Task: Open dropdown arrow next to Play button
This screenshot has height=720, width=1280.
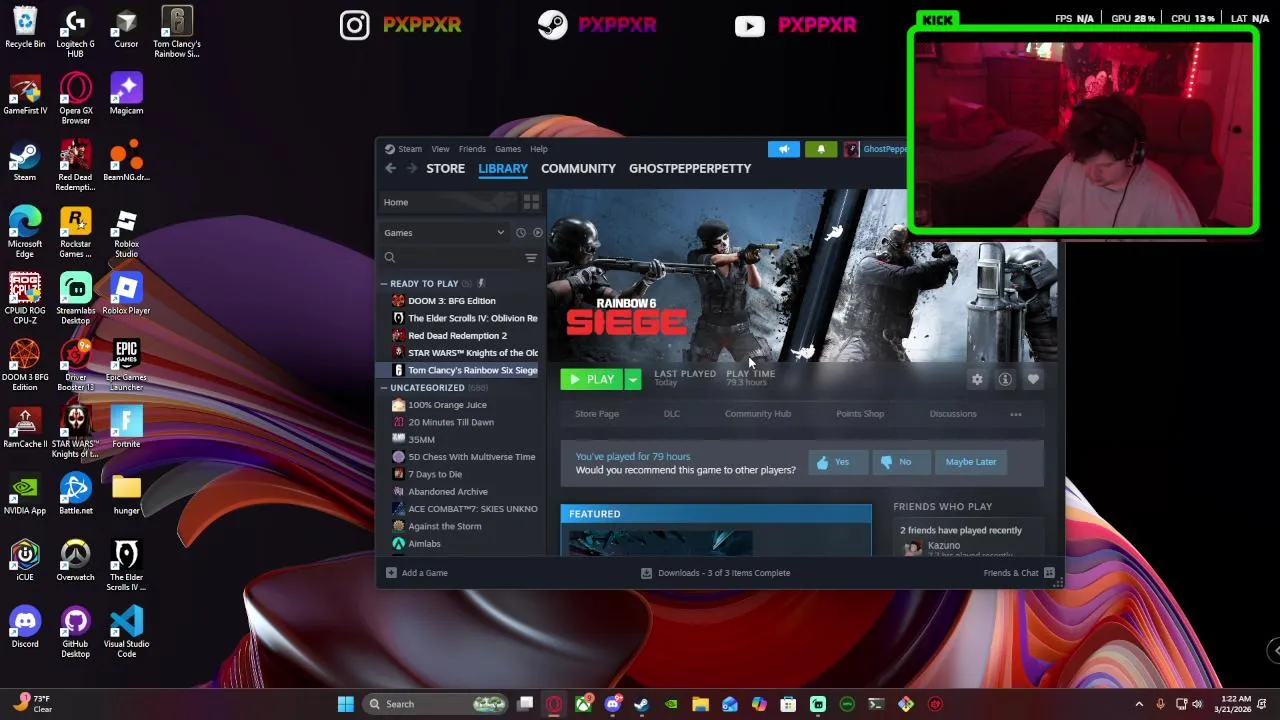Action: (x=632, y=380)
